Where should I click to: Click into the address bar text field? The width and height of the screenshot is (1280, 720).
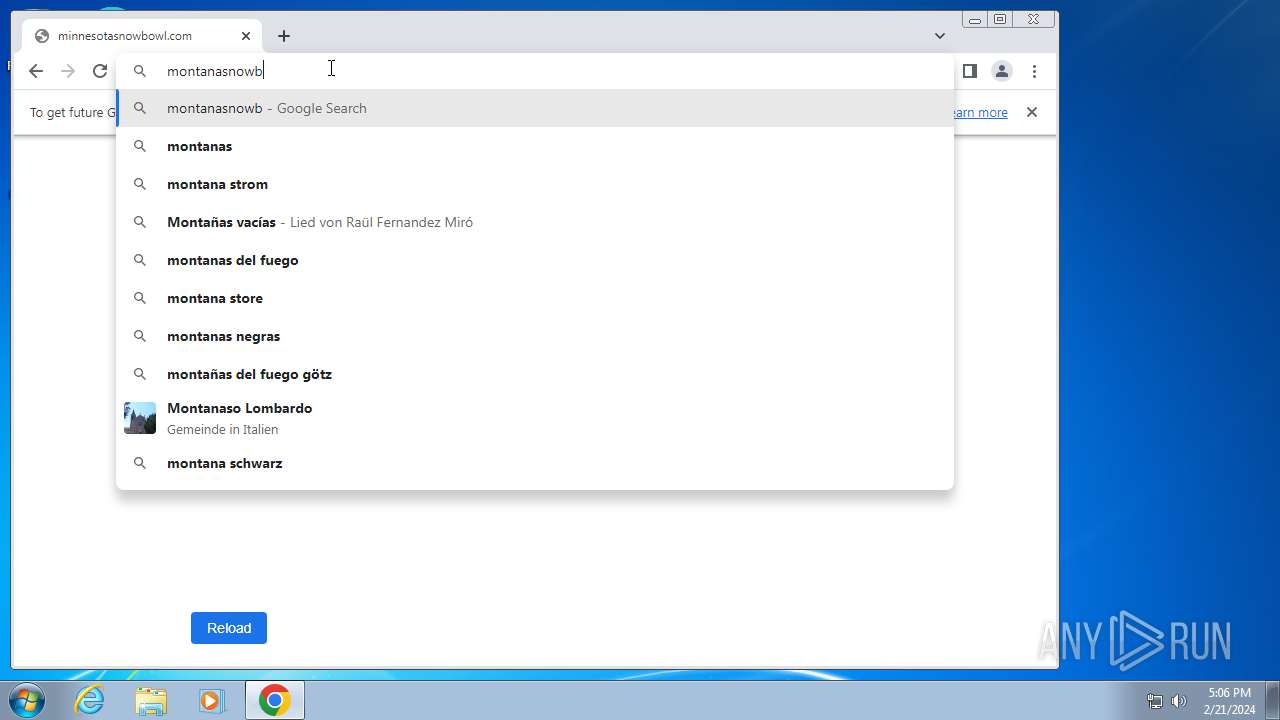click(x=535, y=71)
